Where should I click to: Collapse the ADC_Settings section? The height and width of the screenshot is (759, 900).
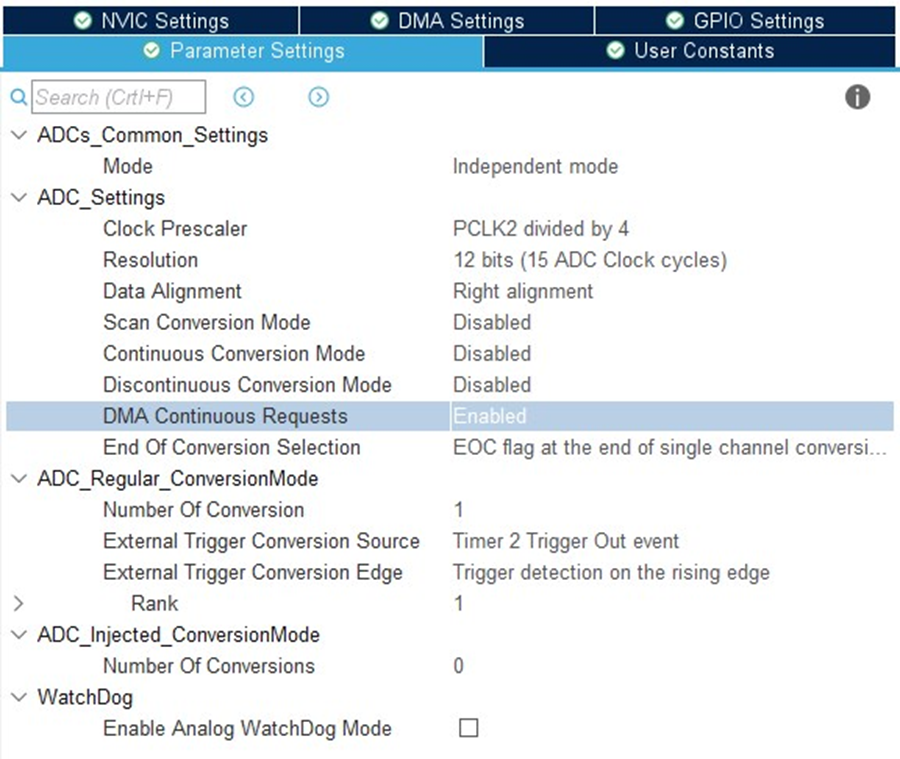19,198
